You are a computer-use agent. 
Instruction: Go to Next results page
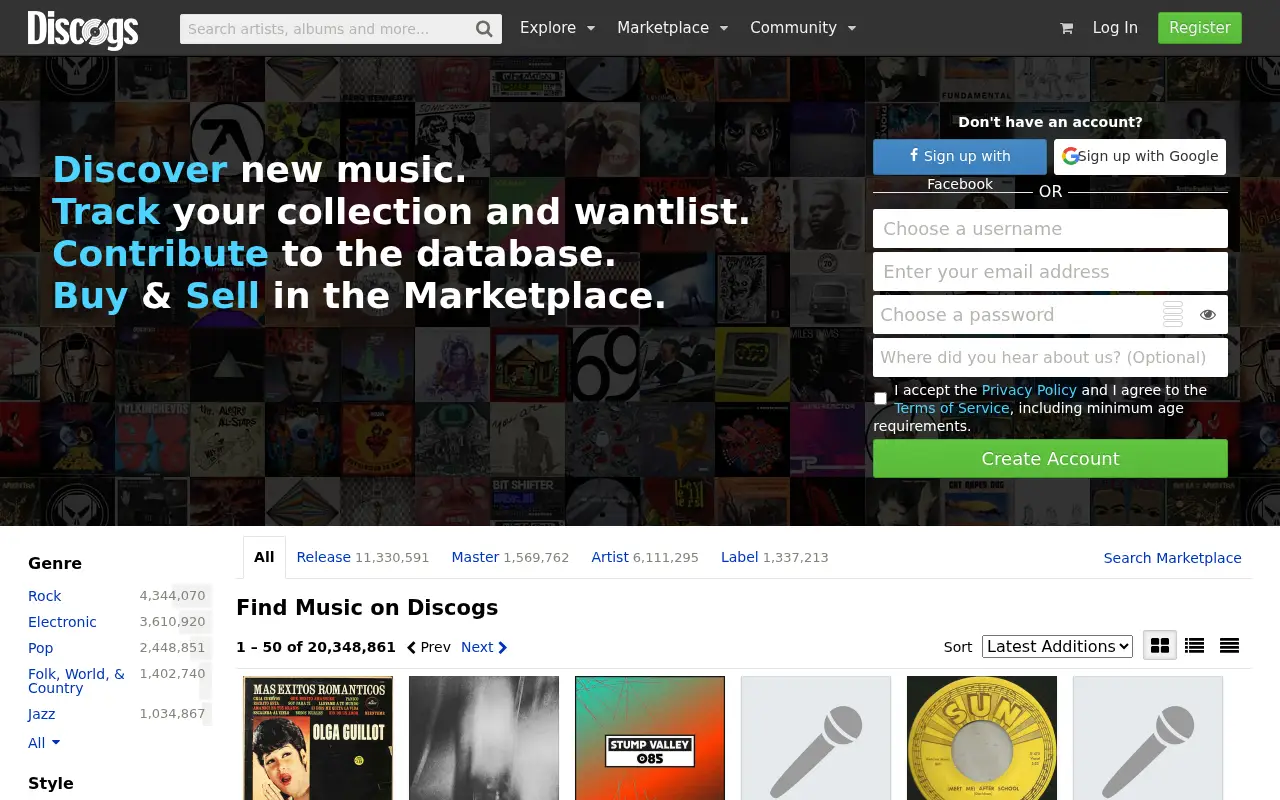(484, 647)
